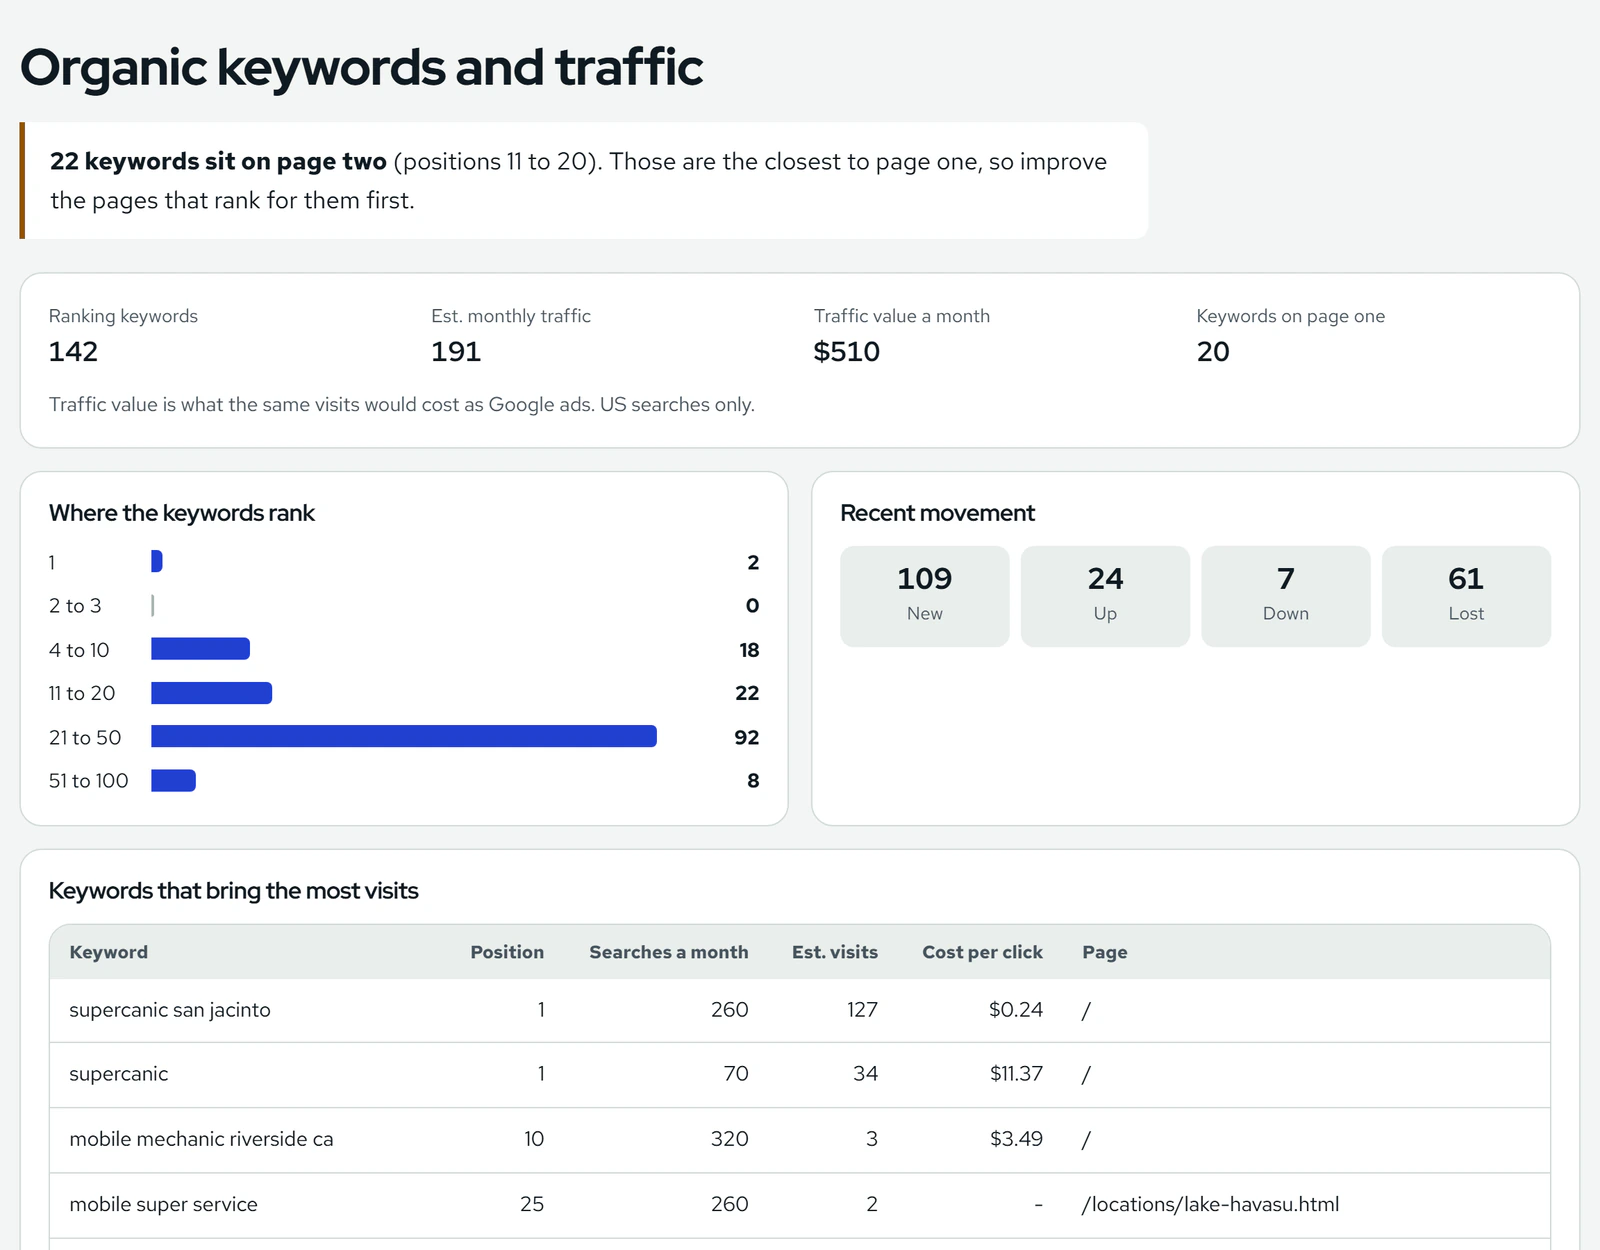Viewport: 1600px width, 1250px height.
Task: Open the /locations/lake-havasu.html page entry
Action: tap(1211, 1204)
